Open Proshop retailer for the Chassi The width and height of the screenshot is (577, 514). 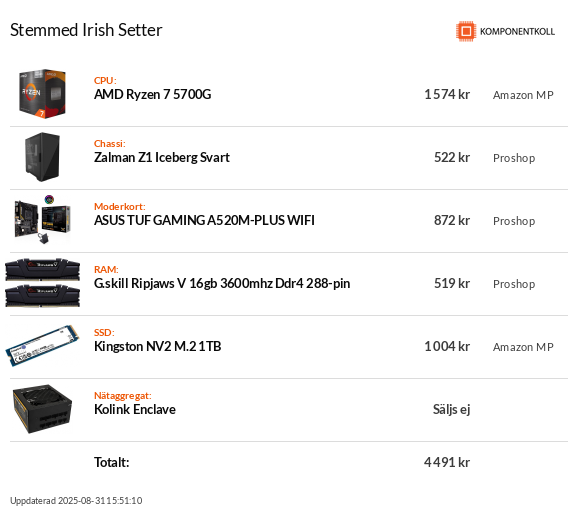pyautogui.click(x=514, y=158)
